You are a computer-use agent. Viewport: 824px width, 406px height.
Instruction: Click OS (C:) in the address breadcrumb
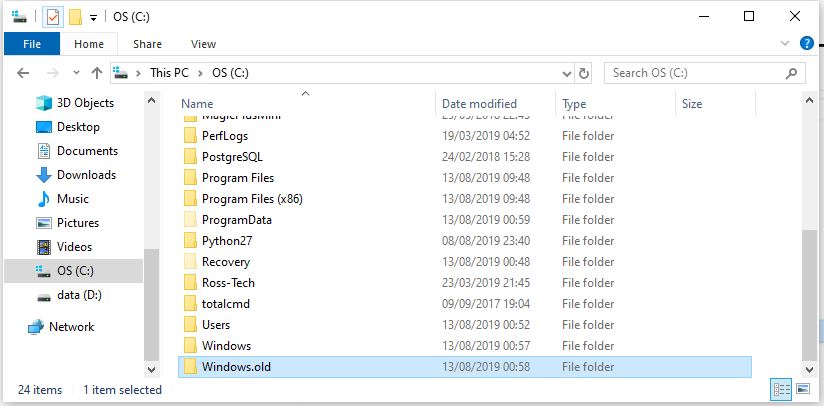pos(230,72)
